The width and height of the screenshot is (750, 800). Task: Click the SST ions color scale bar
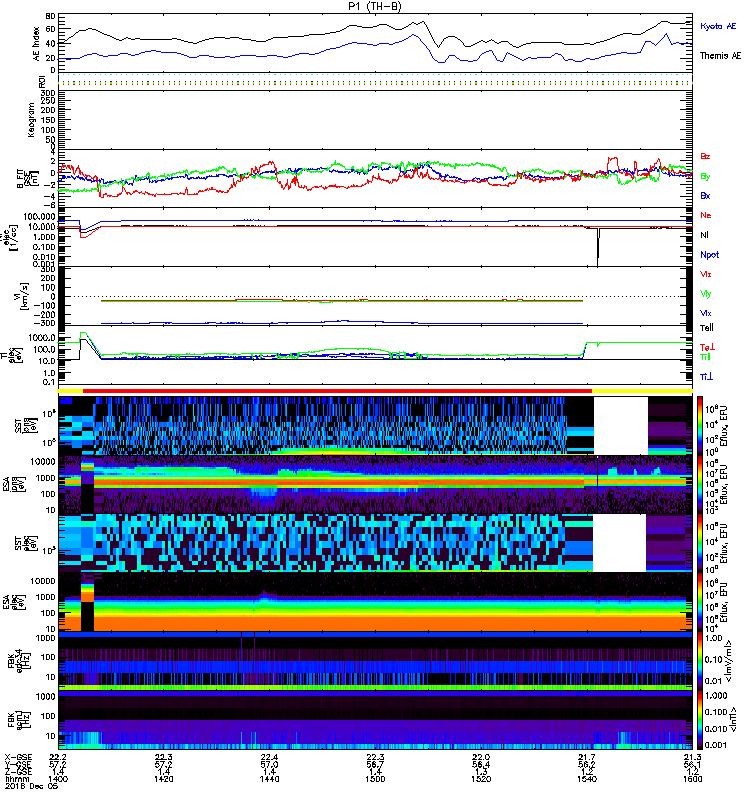pyautogui.click(x=700, y=424)
